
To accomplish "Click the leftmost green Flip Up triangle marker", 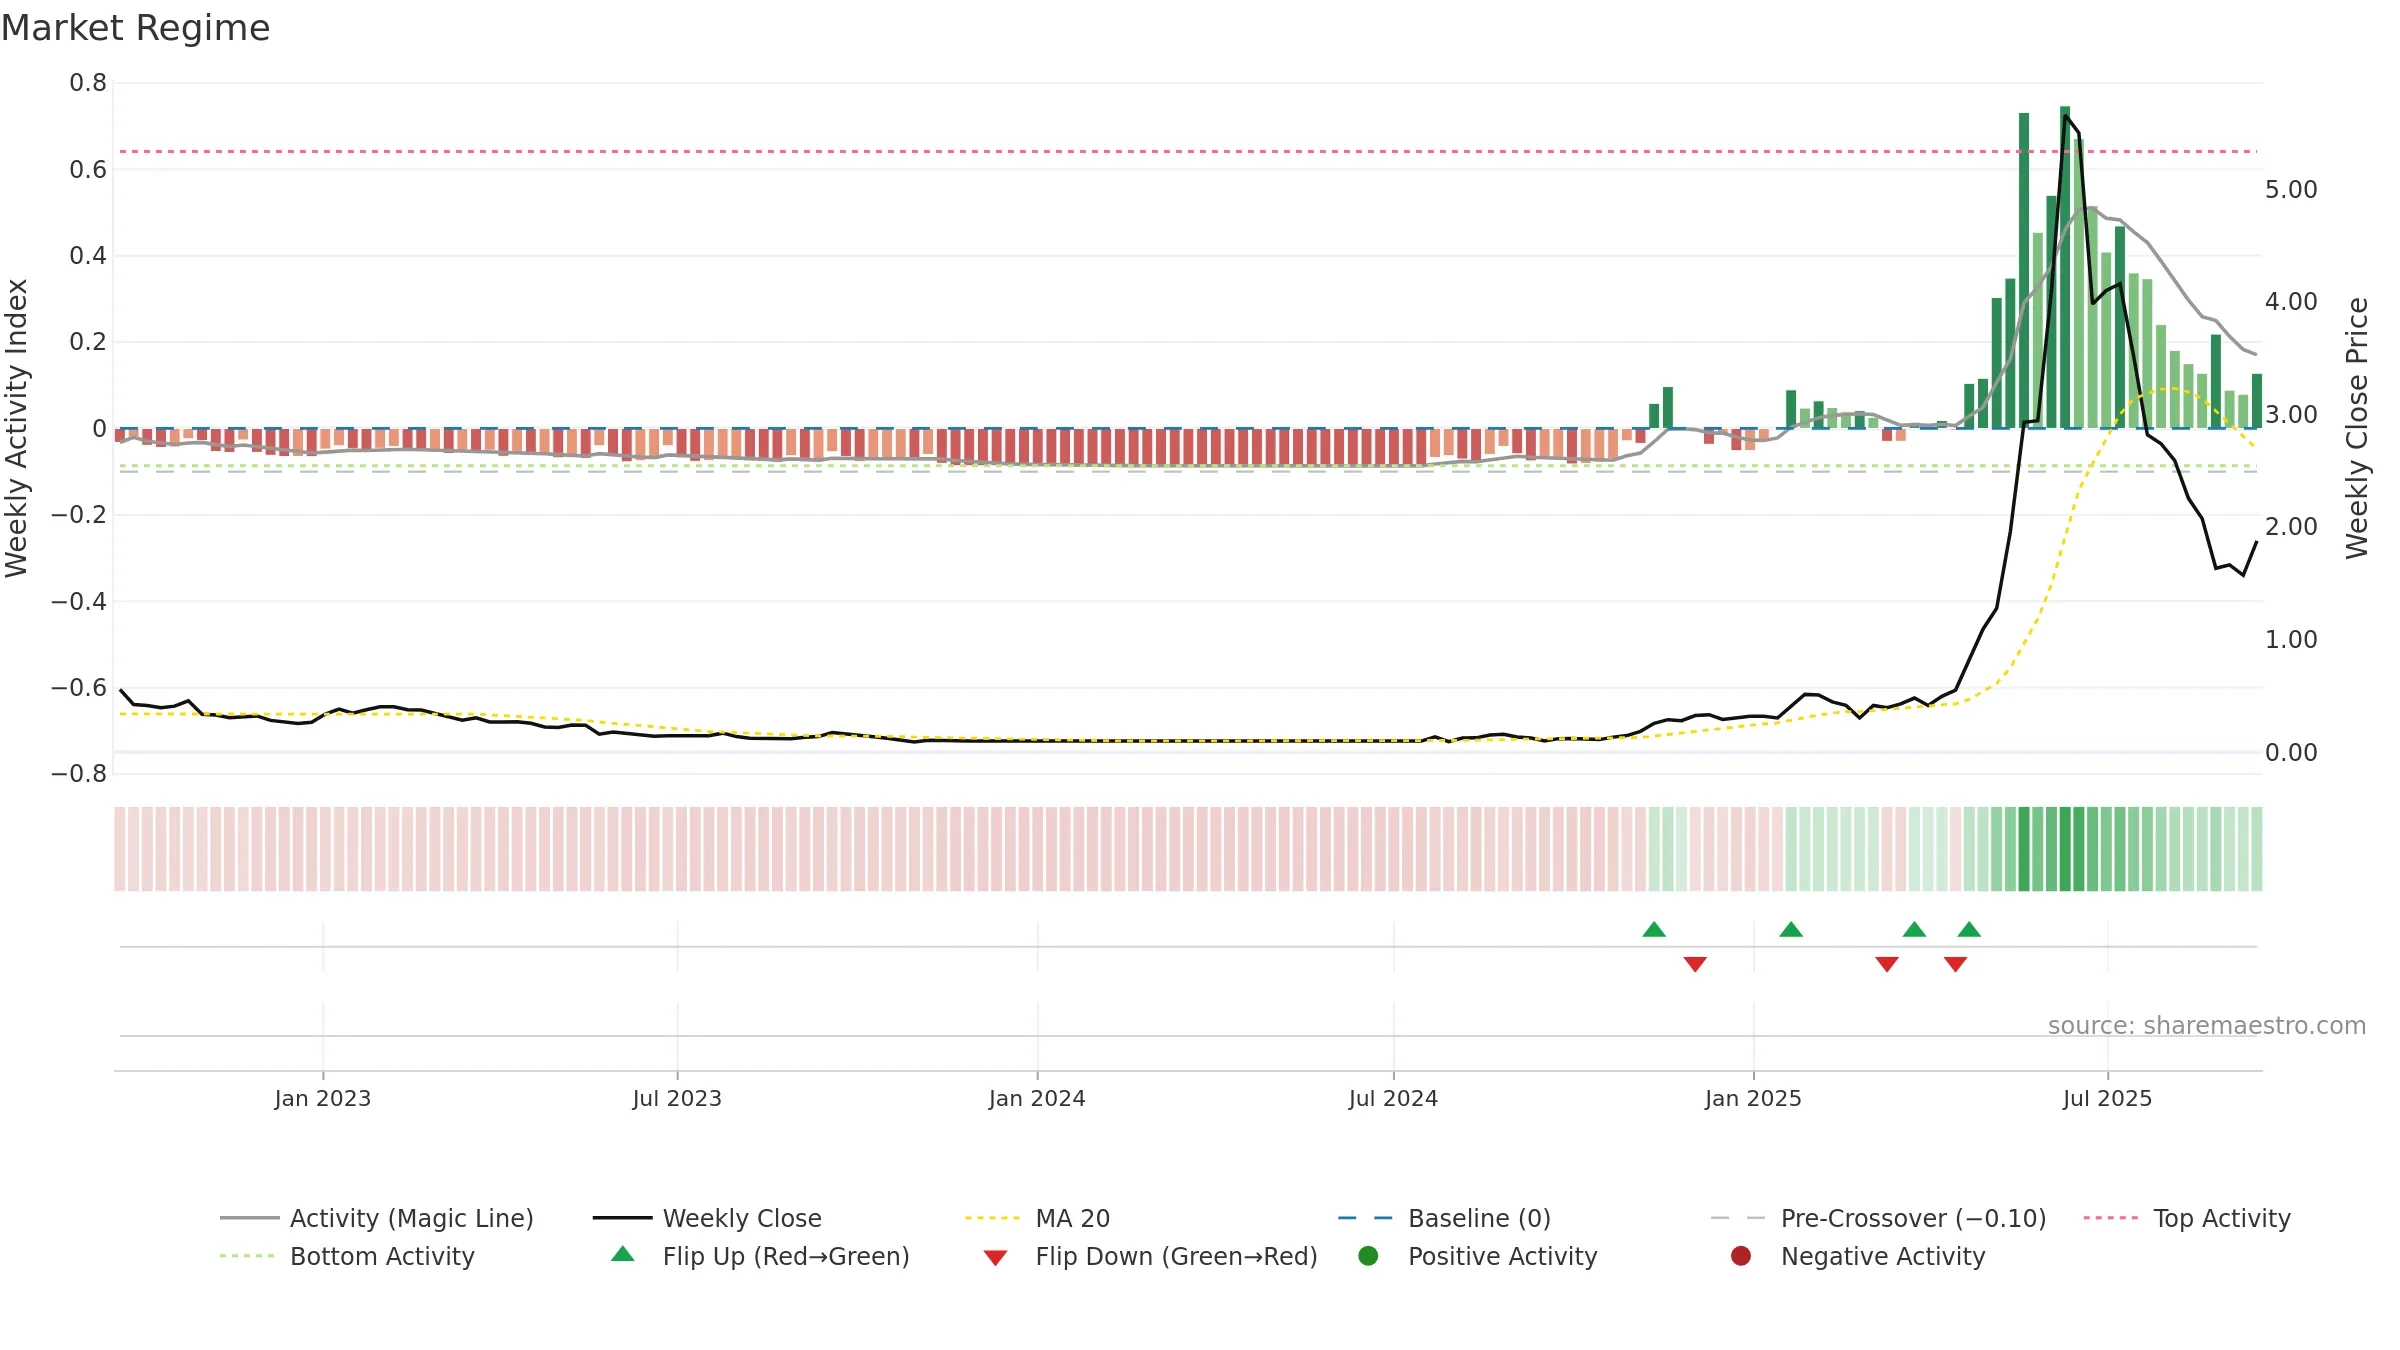I will (1654, 930).
